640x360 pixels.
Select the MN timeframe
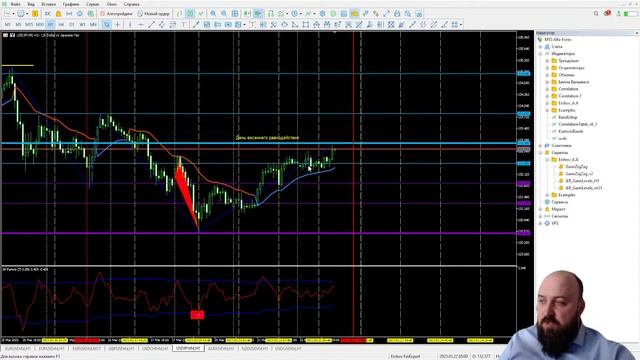coord(93,24)
